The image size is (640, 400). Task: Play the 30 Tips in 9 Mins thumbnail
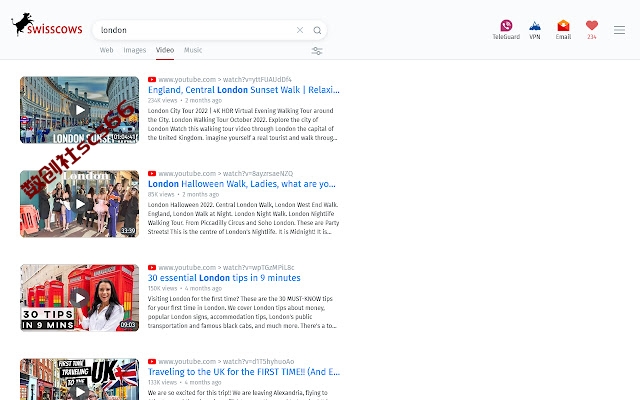(80, 298)
